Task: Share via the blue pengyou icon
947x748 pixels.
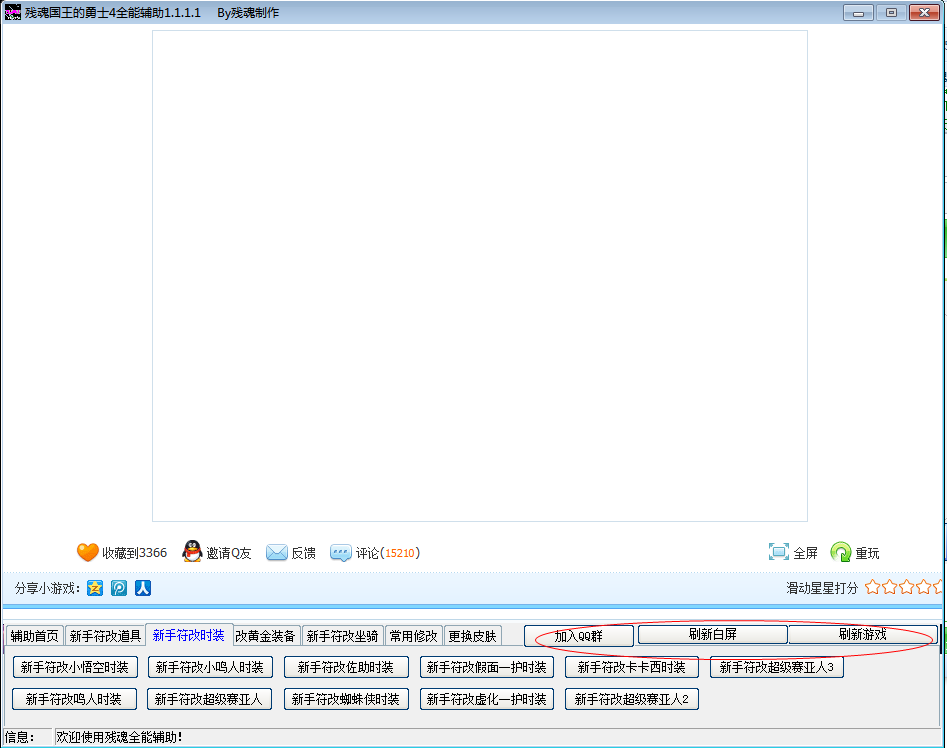Action: click(119, 588)
